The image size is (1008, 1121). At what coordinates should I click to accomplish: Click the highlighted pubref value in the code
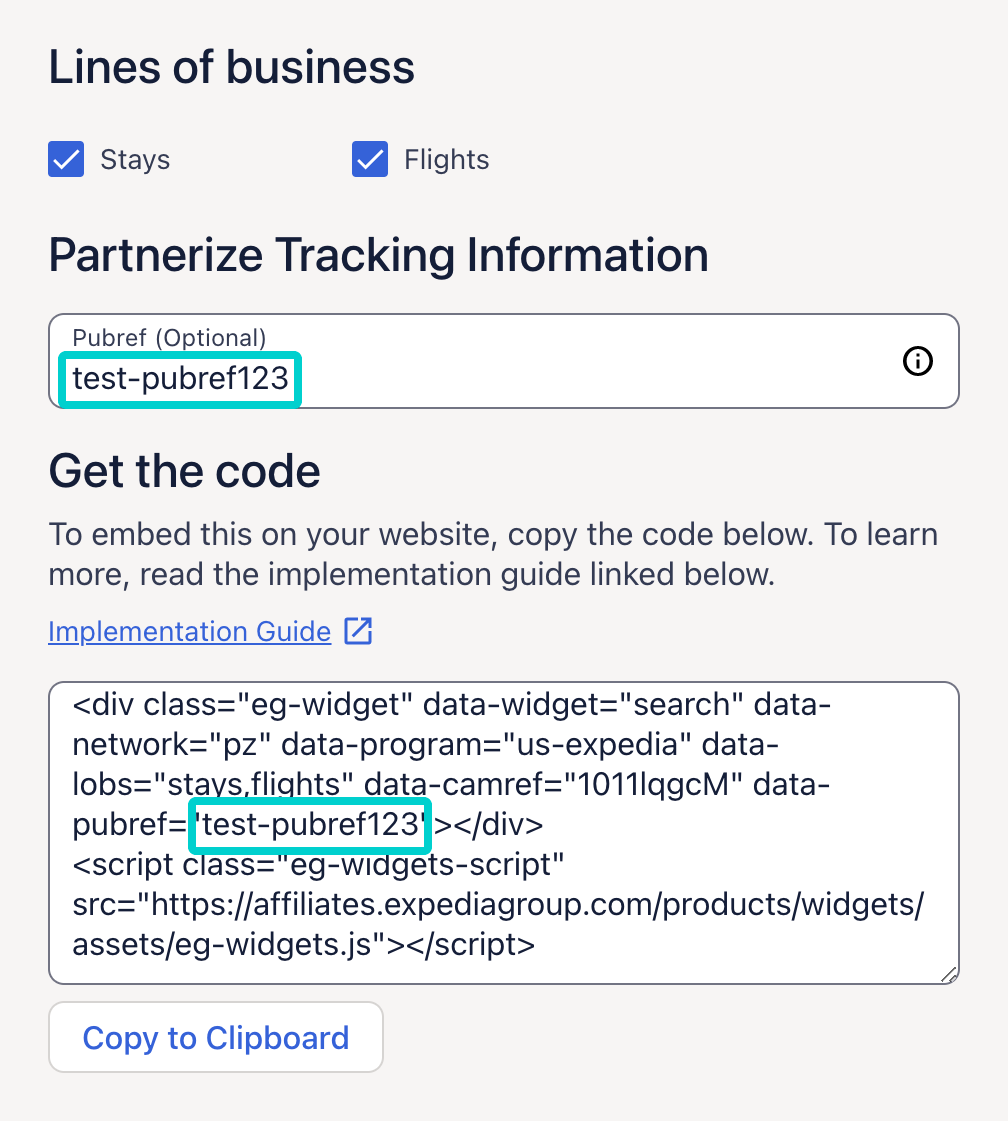point(309,824)
